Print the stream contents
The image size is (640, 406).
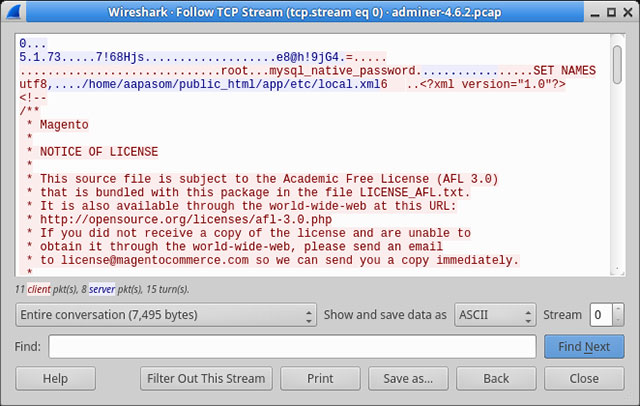[320, 379]
